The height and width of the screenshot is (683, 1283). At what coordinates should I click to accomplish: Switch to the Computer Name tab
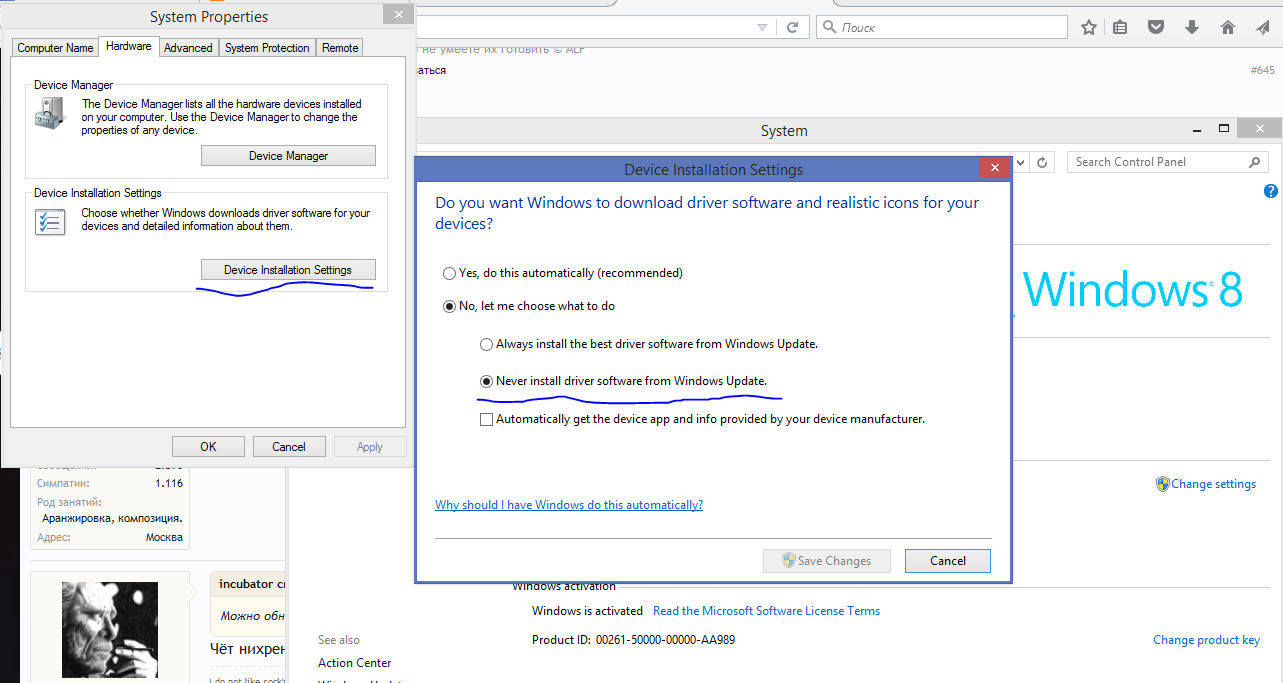[x=55, y=48]
